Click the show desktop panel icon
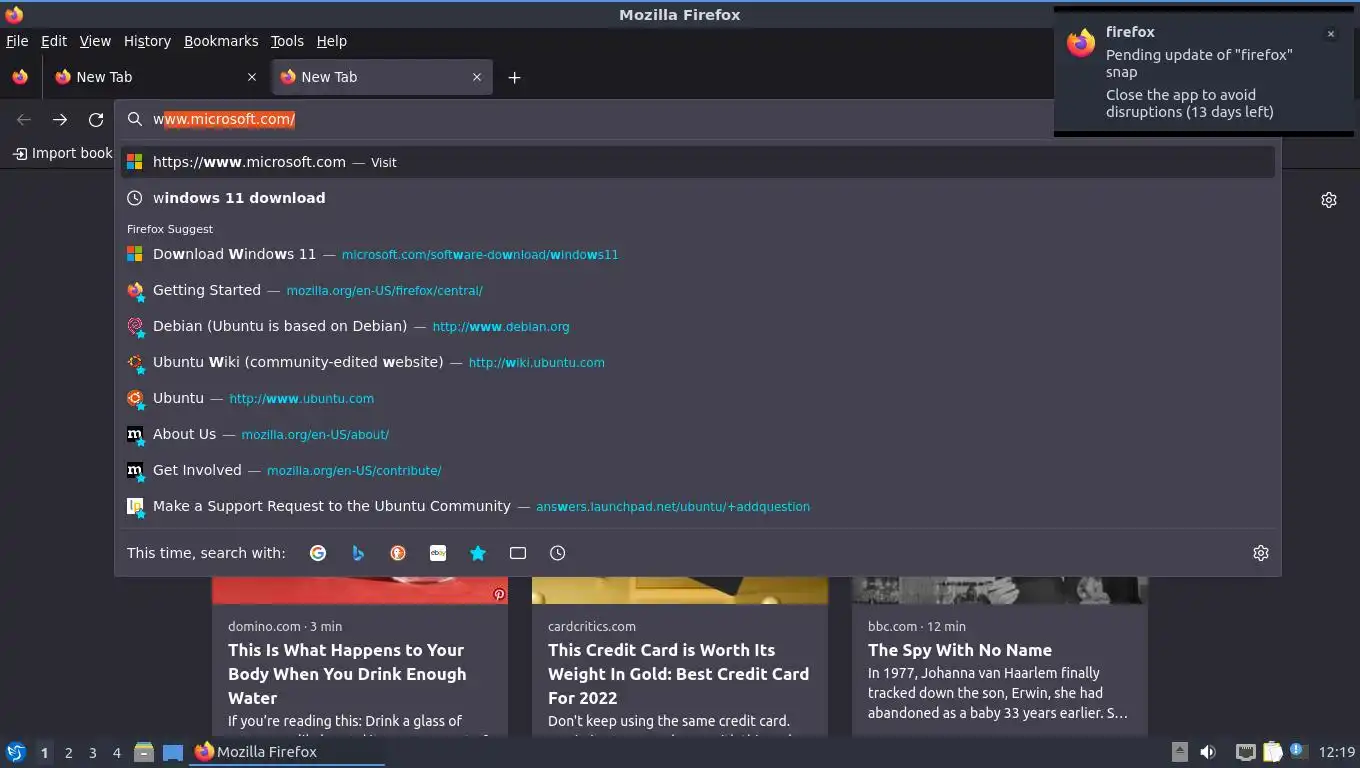Image resolution: width=1360 pixels, height=768 pixels. [173, 752]
